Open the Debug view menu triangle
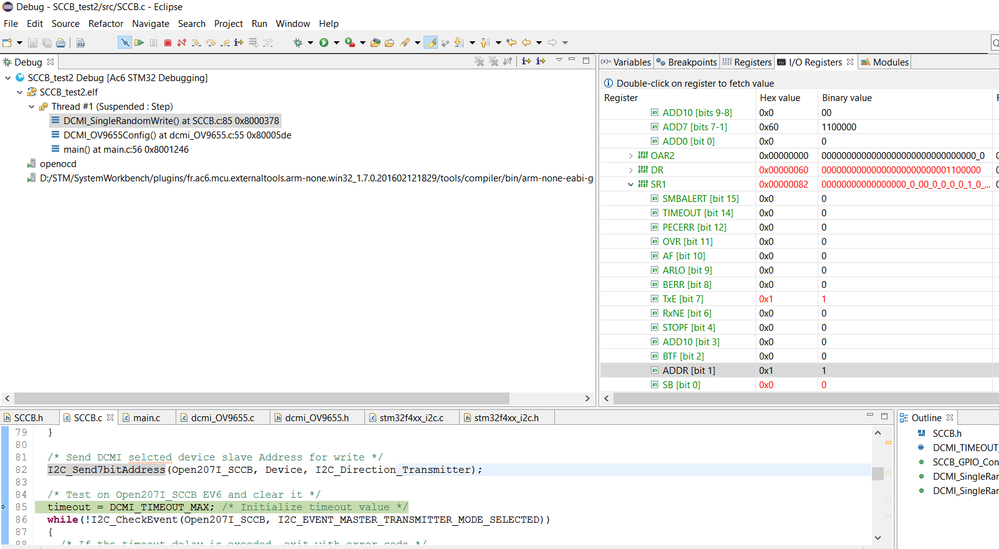This screenshot has height=549, width=999. pos(559,61)
